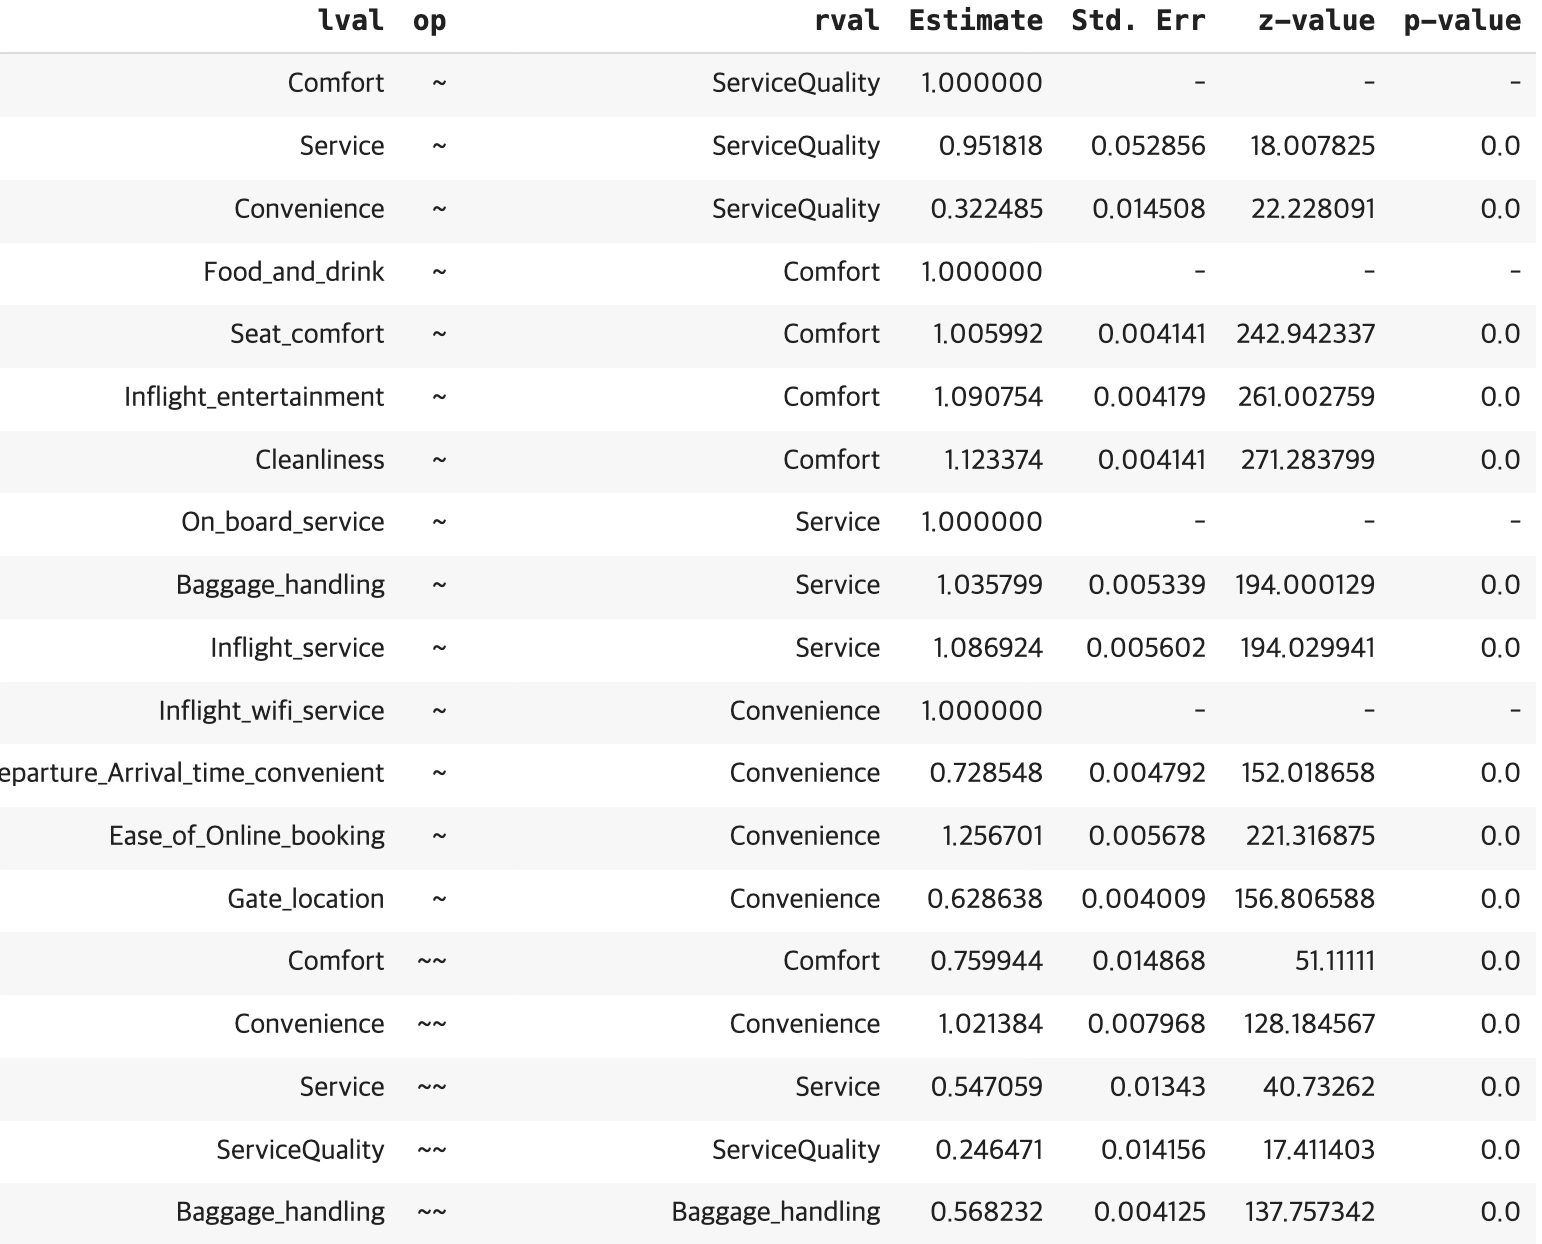Click the Estimate column header

click(x=975, y=20)
